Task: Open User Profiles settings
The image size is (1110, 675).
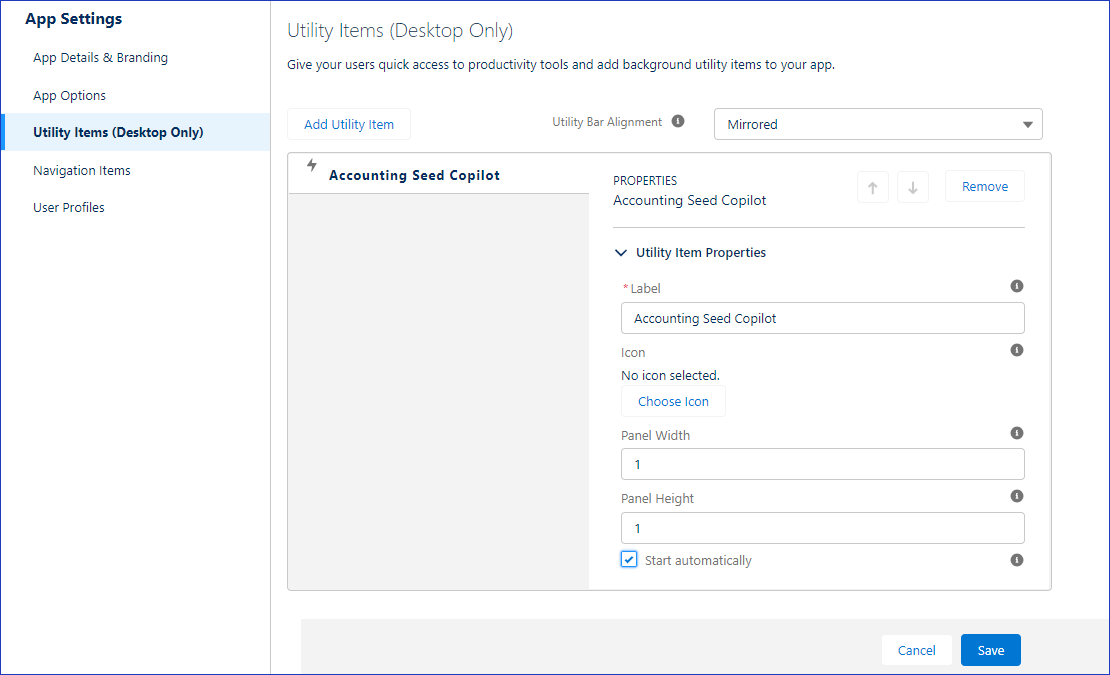Action: click(x=69, y=208)
